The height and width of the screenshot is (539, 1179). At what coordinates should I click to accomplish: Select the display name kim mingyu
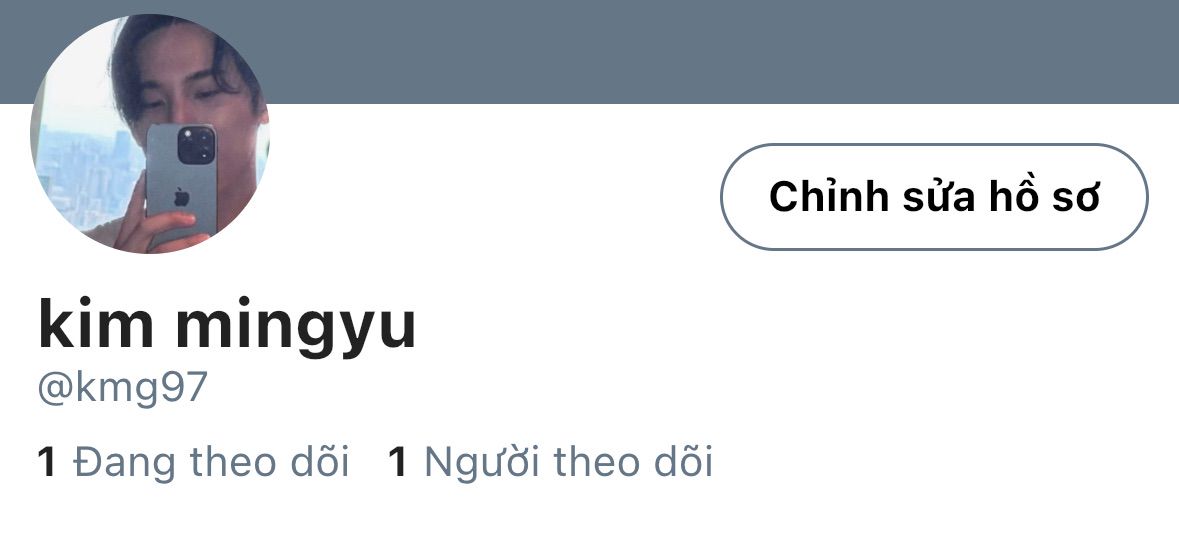tap(227, 326)
